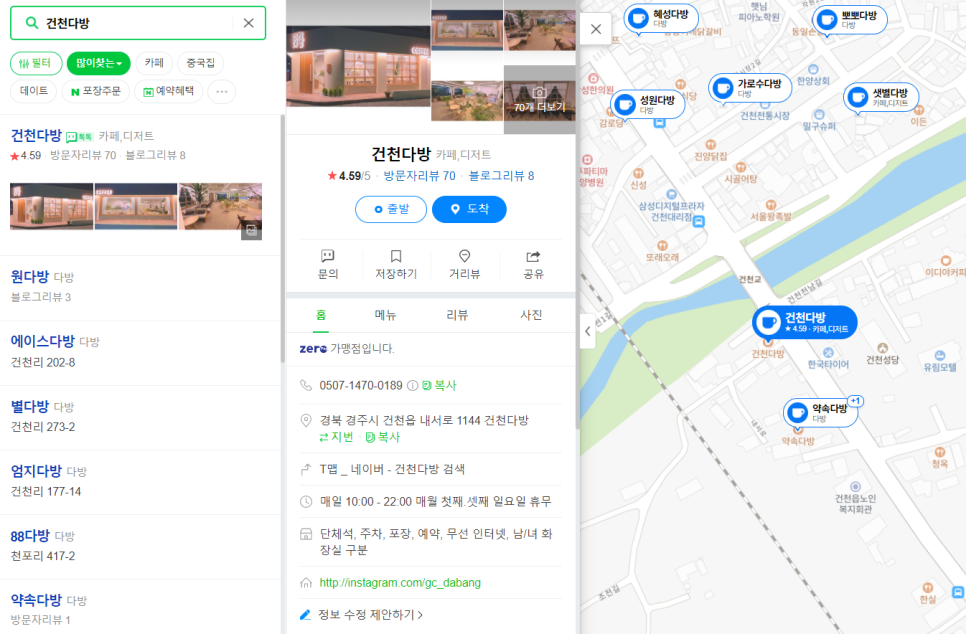The width and height of the screenshot is (966, 634).
Task: Click the 진양닭집 restaurant map icon
Action: click(710, 145)
